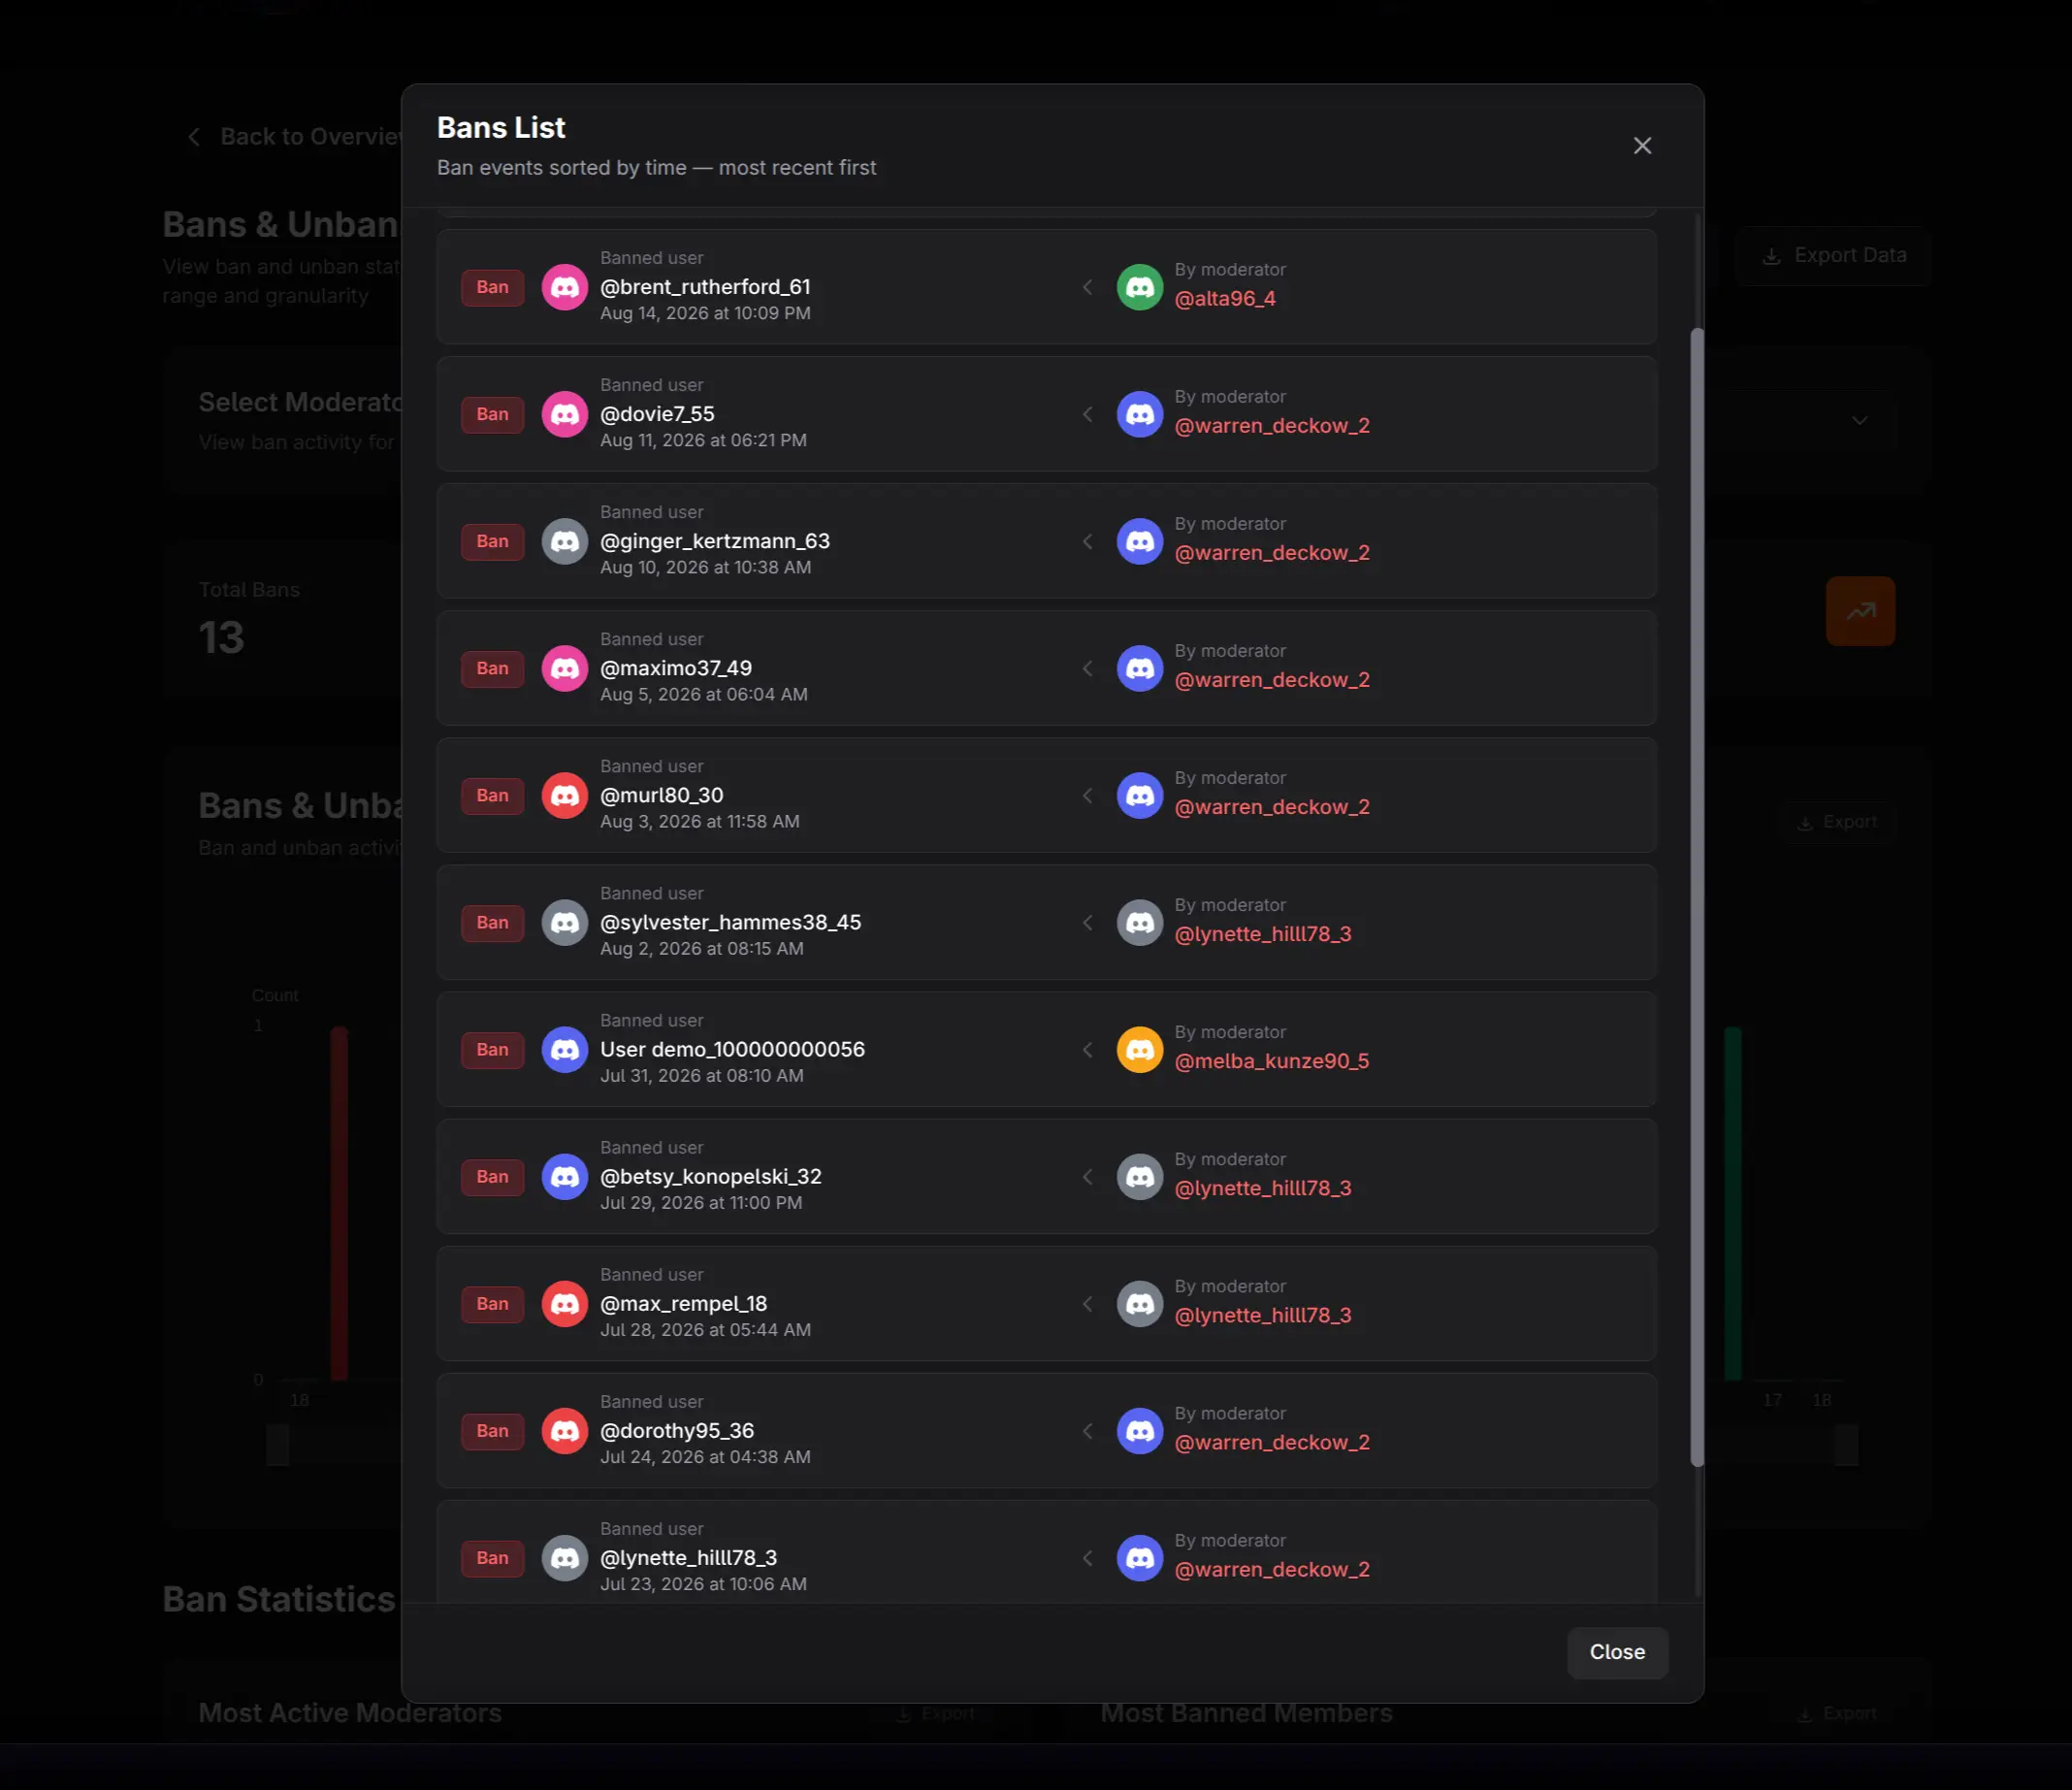Click the Ban badge for @maximo37_49

click(x=492, y=668)
